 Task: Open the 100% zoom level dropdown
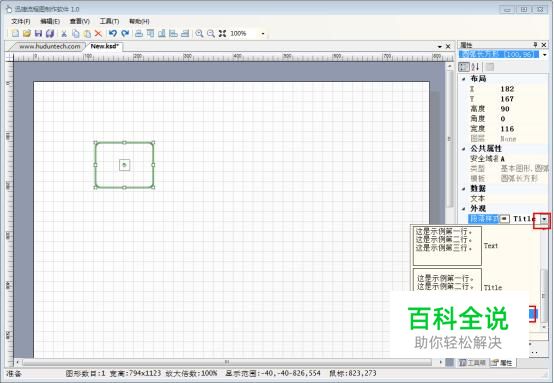[x=263, y=34]
